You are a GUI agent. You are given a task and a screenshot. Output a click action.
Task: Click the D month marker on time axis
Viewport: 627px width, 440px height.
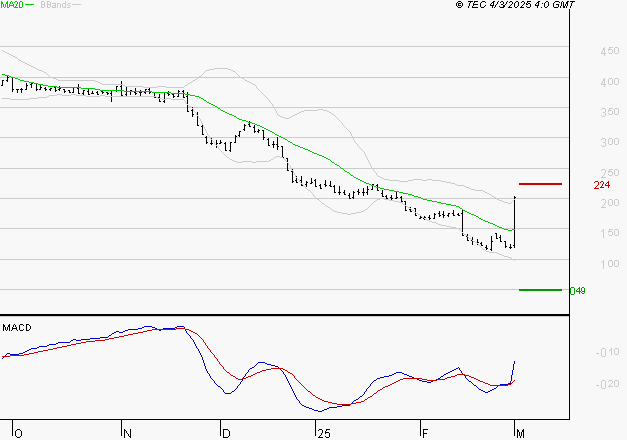(x=226, y=434)
